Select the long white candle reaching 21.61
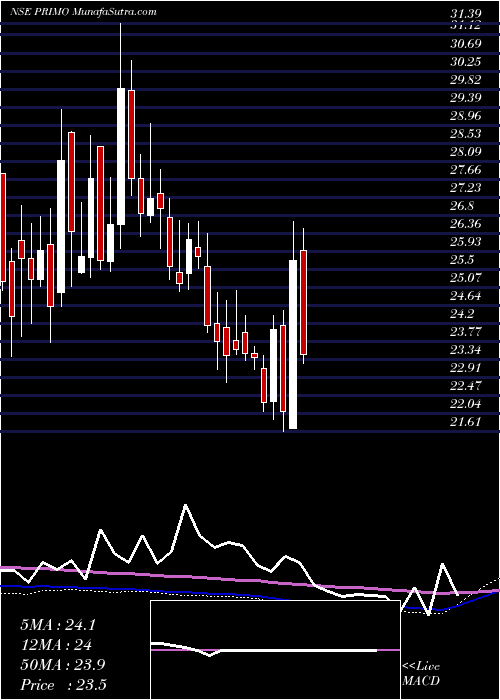This screenshot has width=500, height=700. click(293, 344)
